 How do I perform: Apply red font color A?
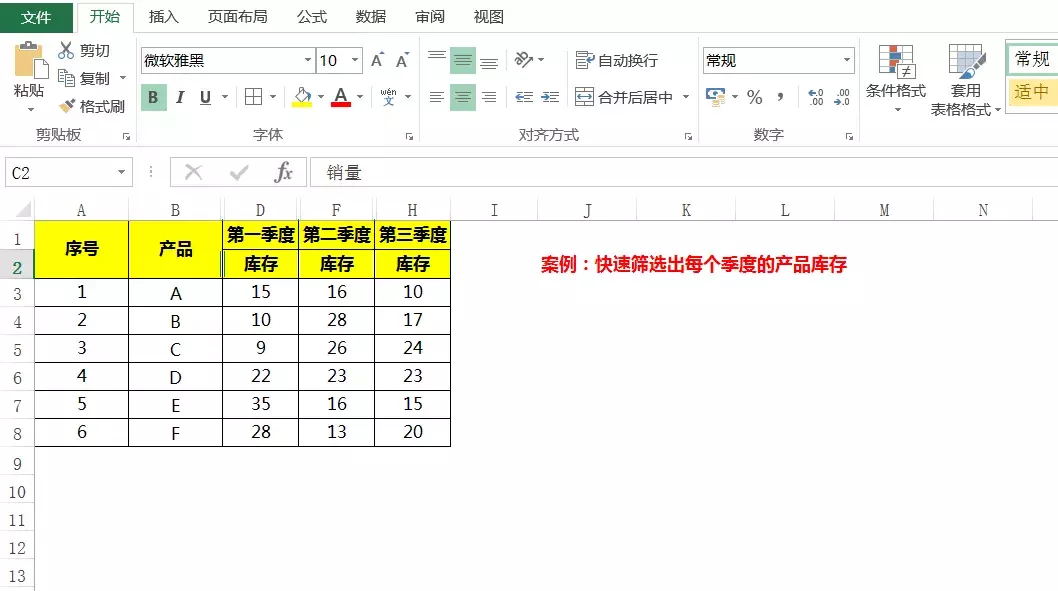point(341,97)
